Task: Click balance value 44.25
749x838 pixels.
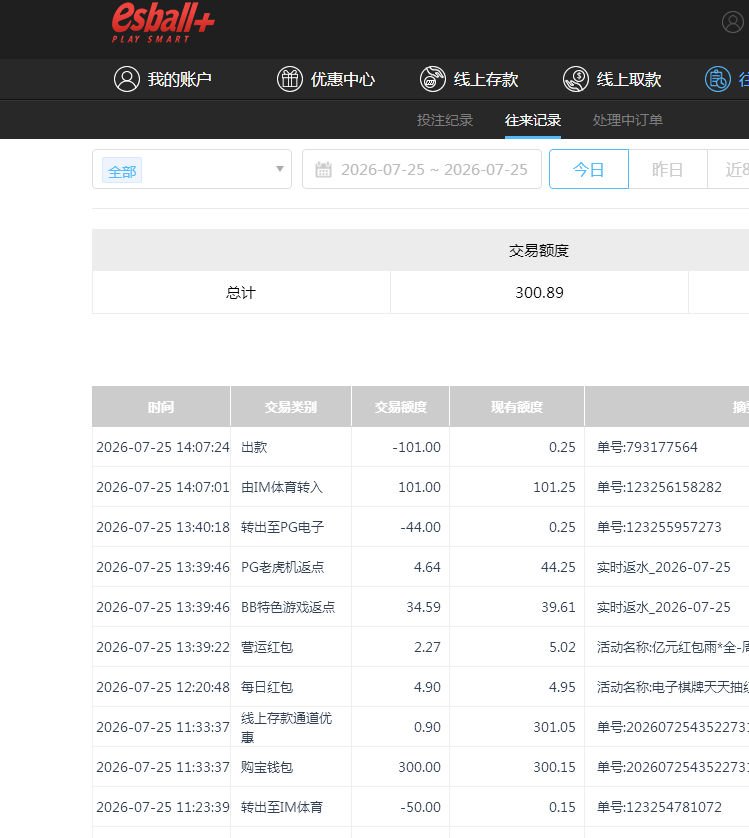Action: coord(558,567)
